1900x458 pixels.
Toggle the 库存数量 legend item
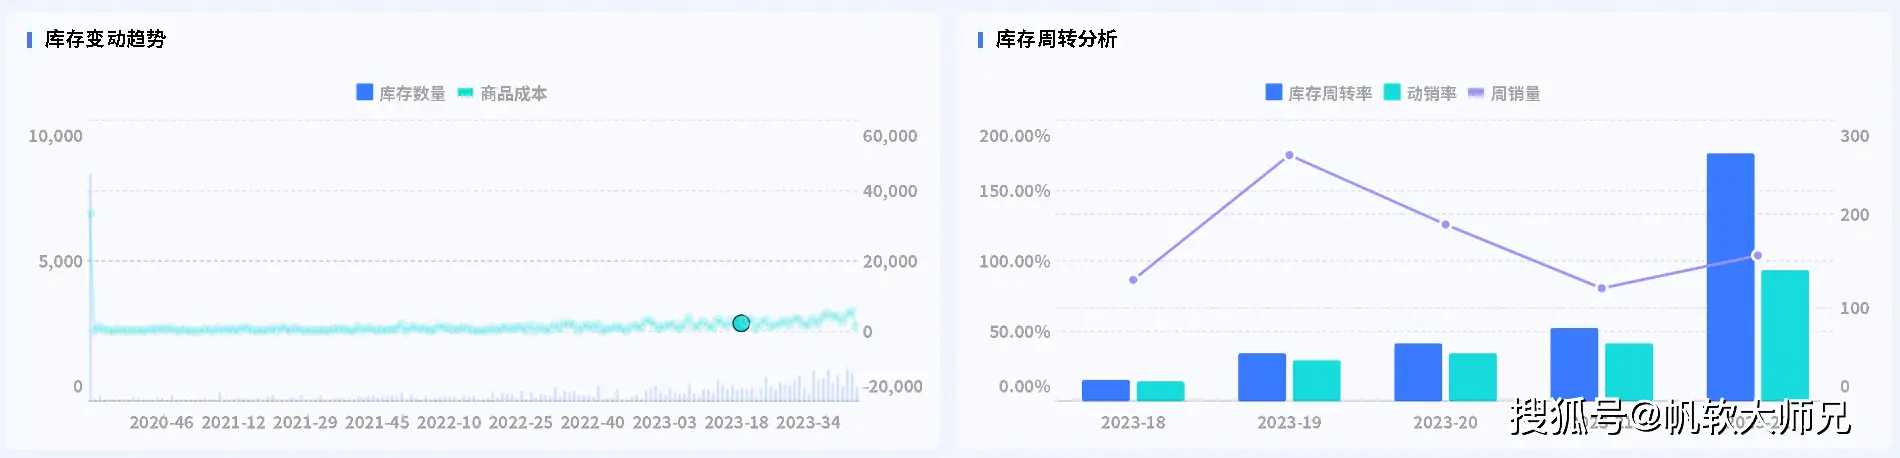point(401,93)
